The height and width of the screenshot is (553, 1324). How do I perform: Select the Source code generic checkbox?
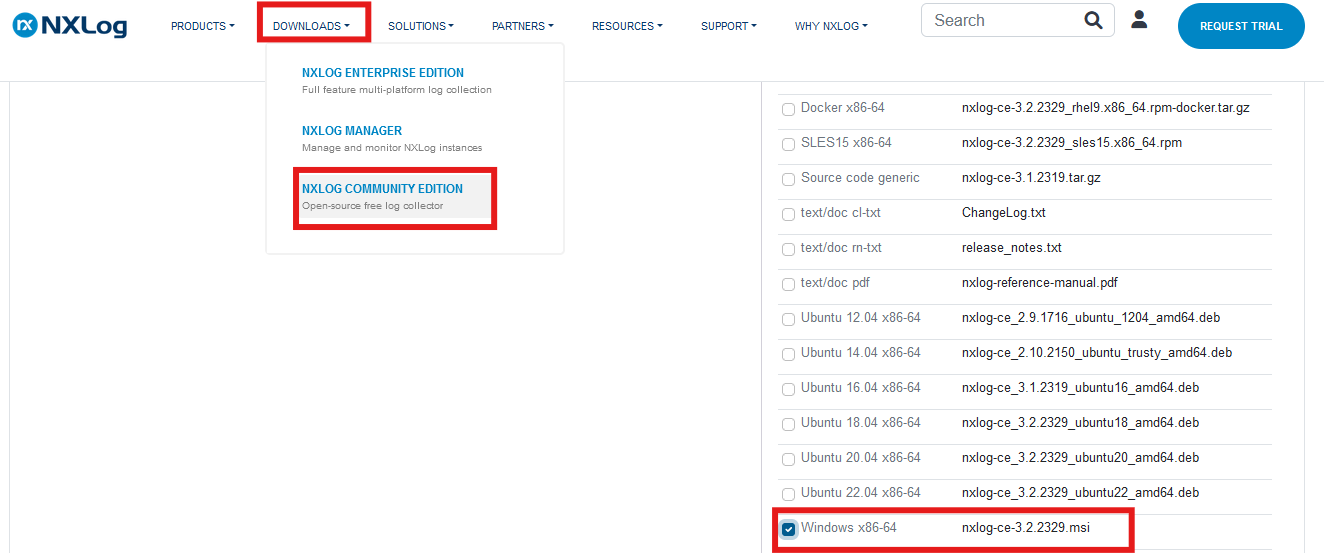pyautogui.click(x=788, y=179)
